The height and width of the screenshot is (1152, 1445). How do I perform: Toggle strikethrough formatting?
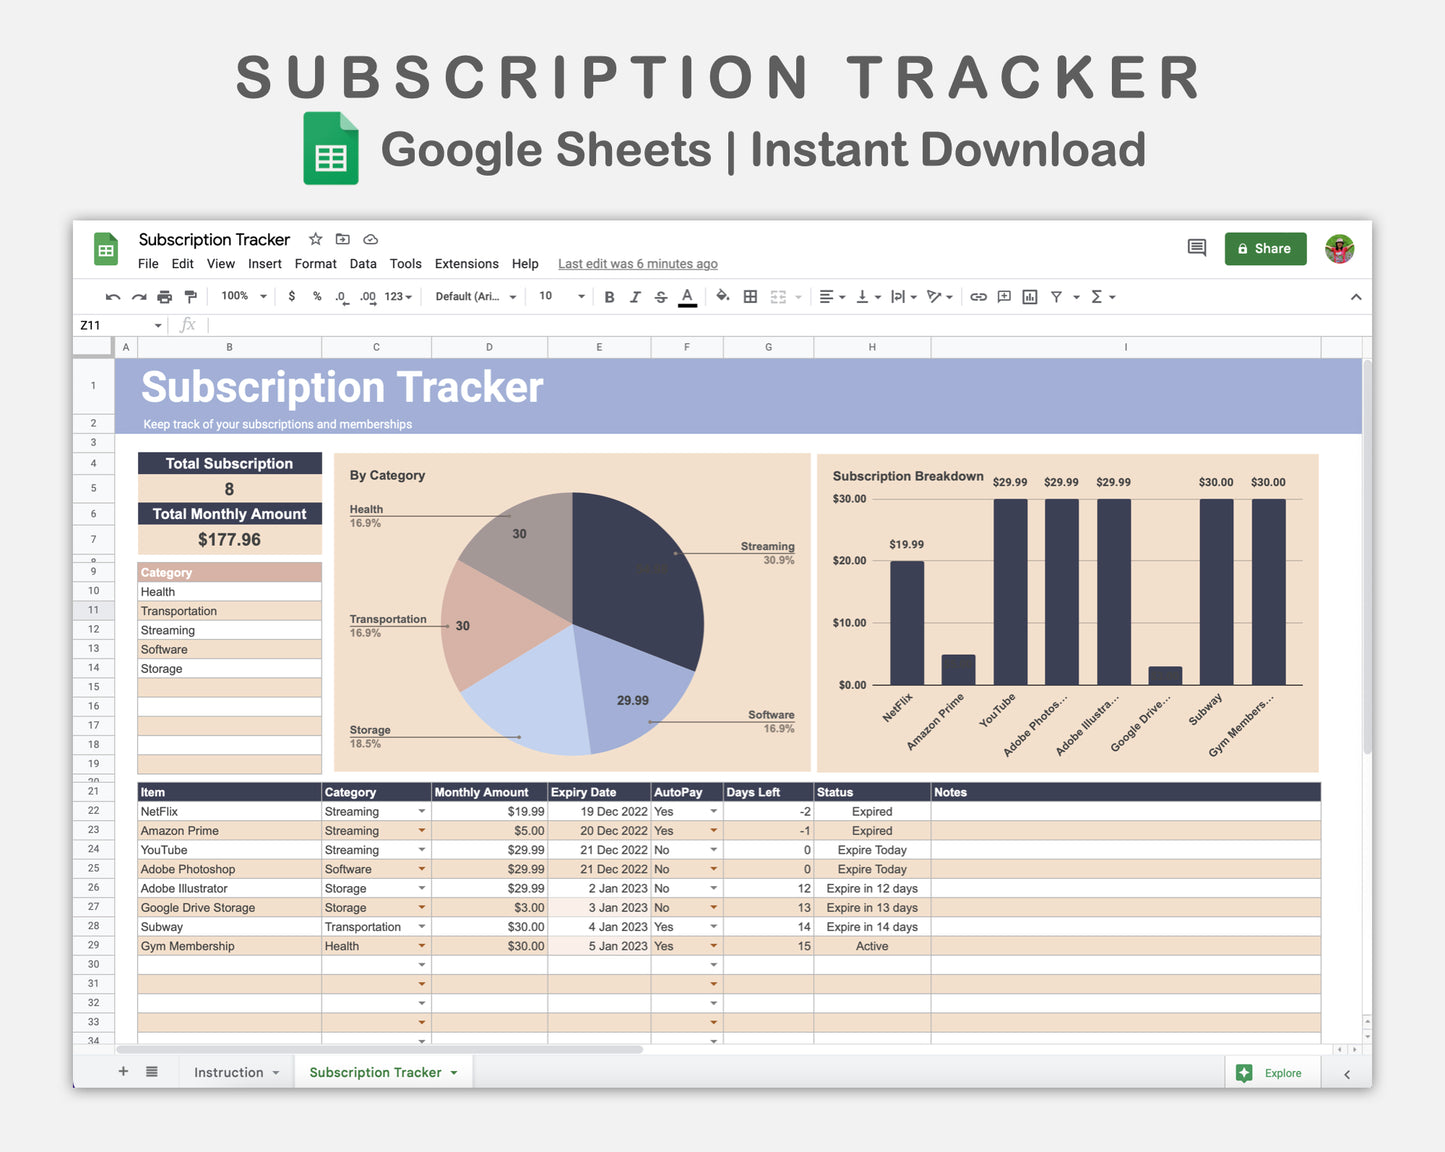(x=660, y=297)
